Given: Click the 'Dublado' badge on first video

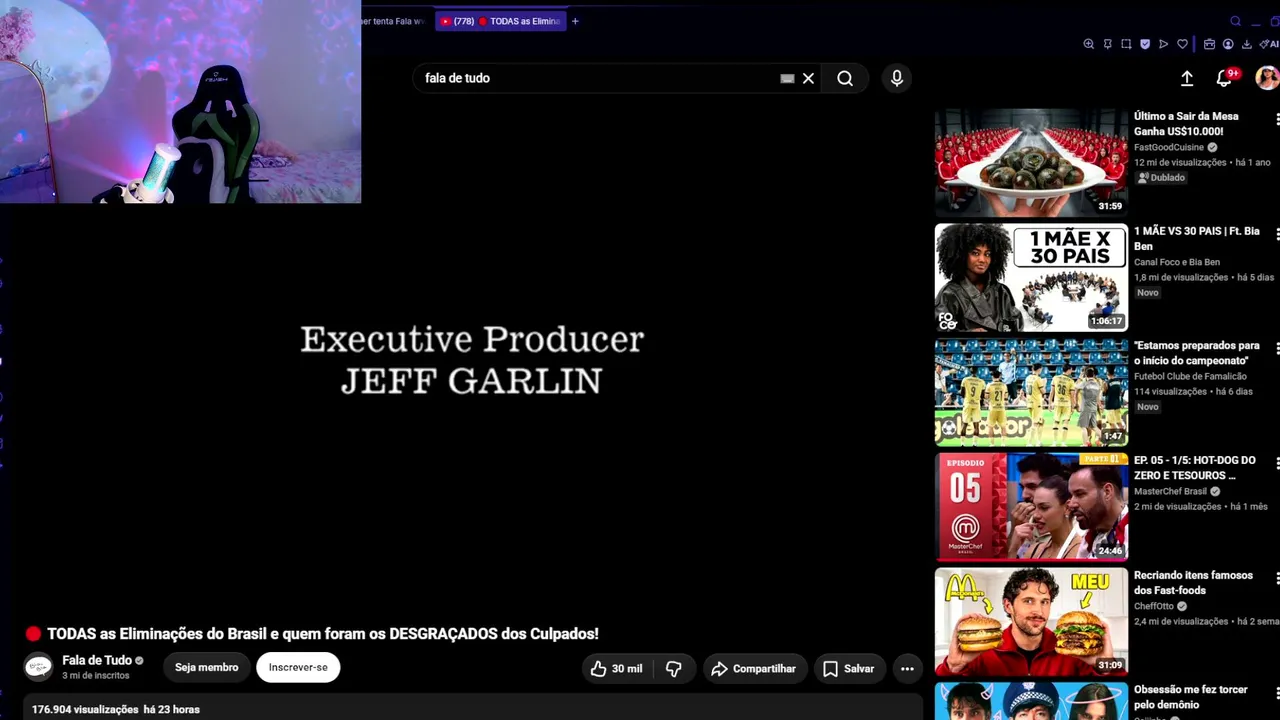Looking at the screenshot, I should point(1160,178).
